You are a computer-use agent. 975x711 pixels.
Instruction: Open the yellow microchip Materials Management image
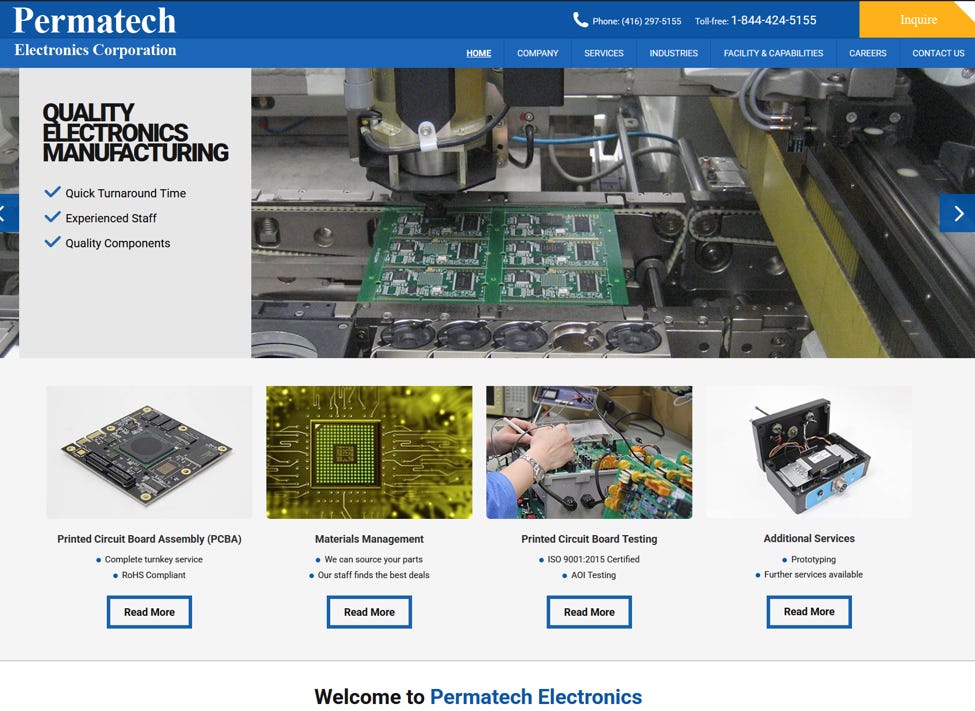(x=369, y=452)
